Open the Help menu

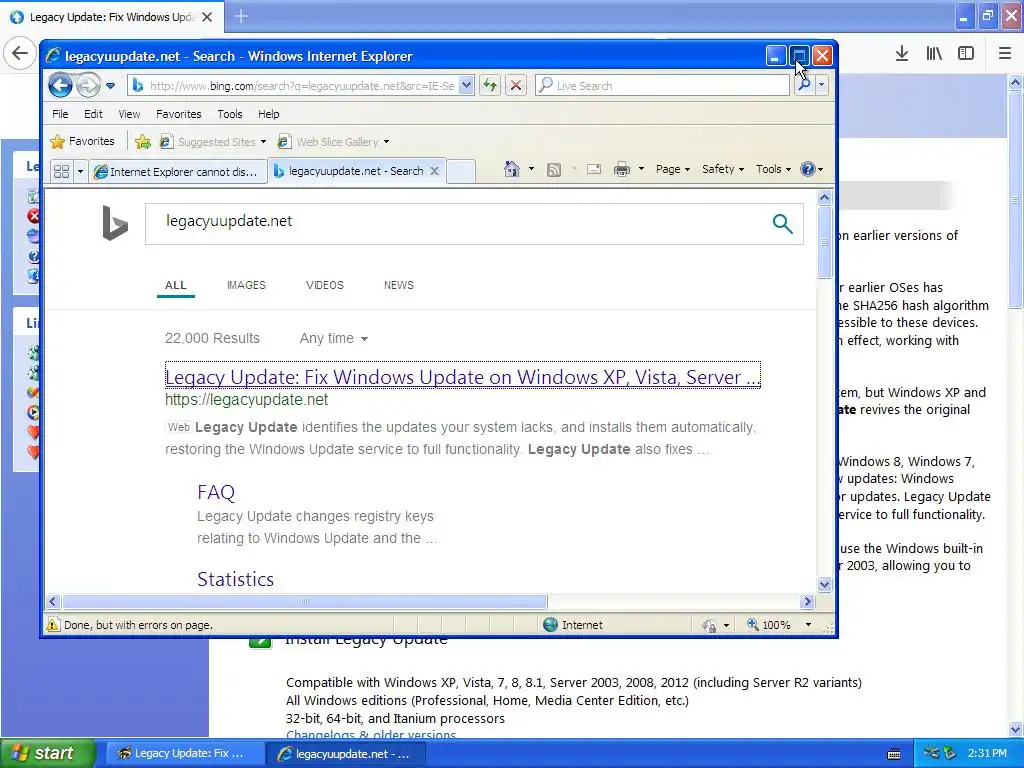[x=268, y=114]
